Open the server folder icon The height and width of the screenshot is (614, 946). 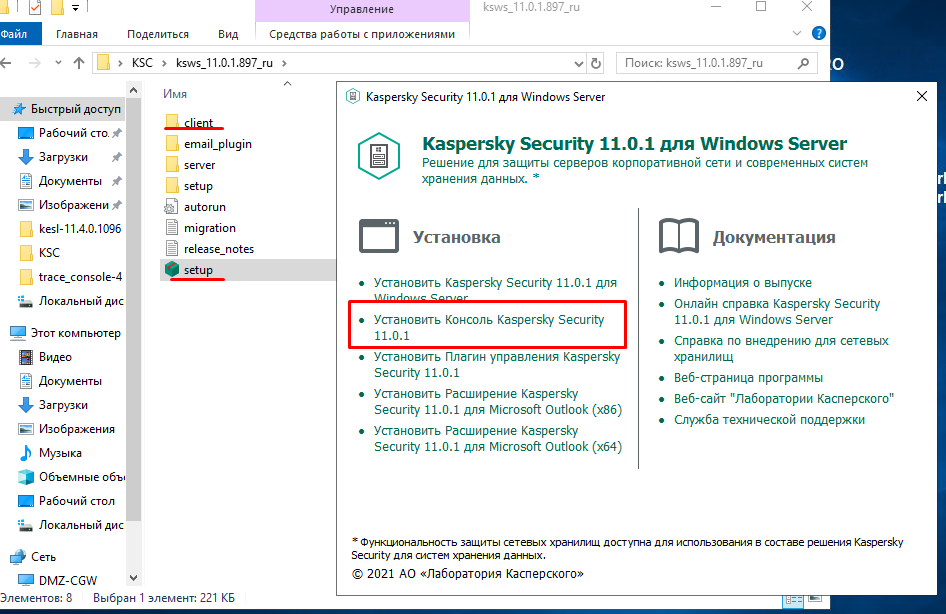tap(172, 165)
